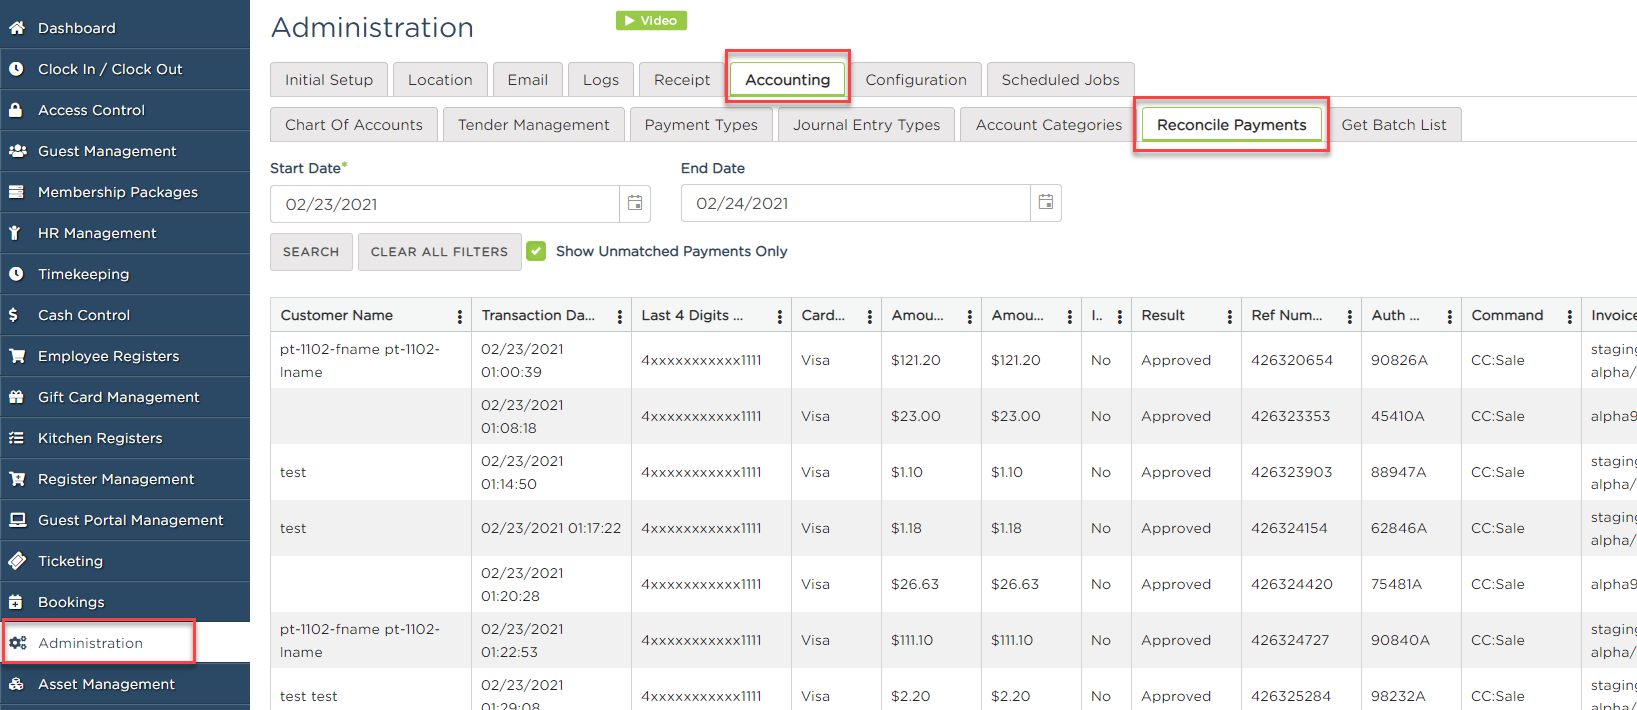This screenshot has height=710, width=1637.
Task: Open Timekeeping from the sidebar
Action: tap(125, 274)
